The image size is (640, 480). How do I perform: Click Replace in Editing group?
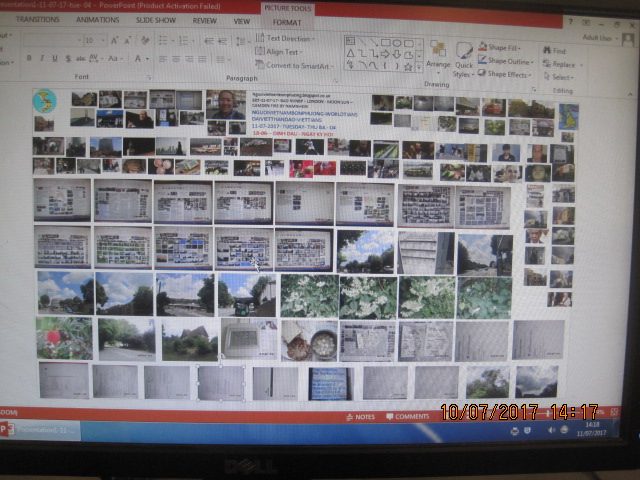pos(562,64)
